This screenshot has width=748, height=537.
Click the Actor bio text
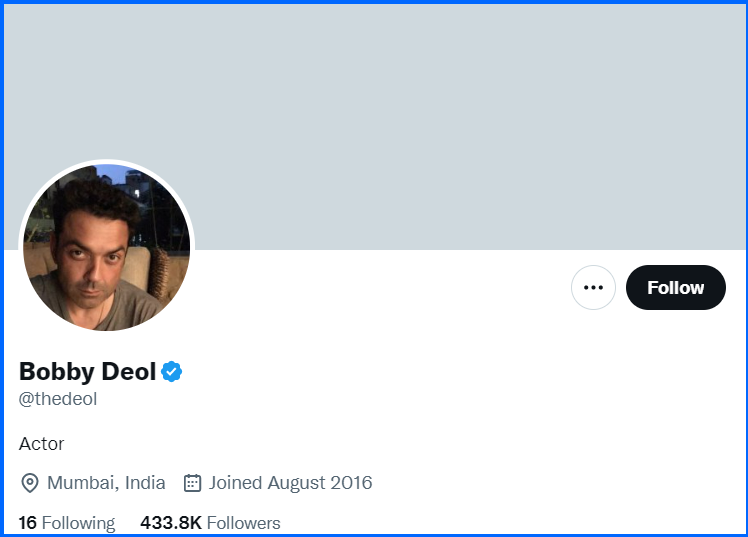[x=42, y=444]
